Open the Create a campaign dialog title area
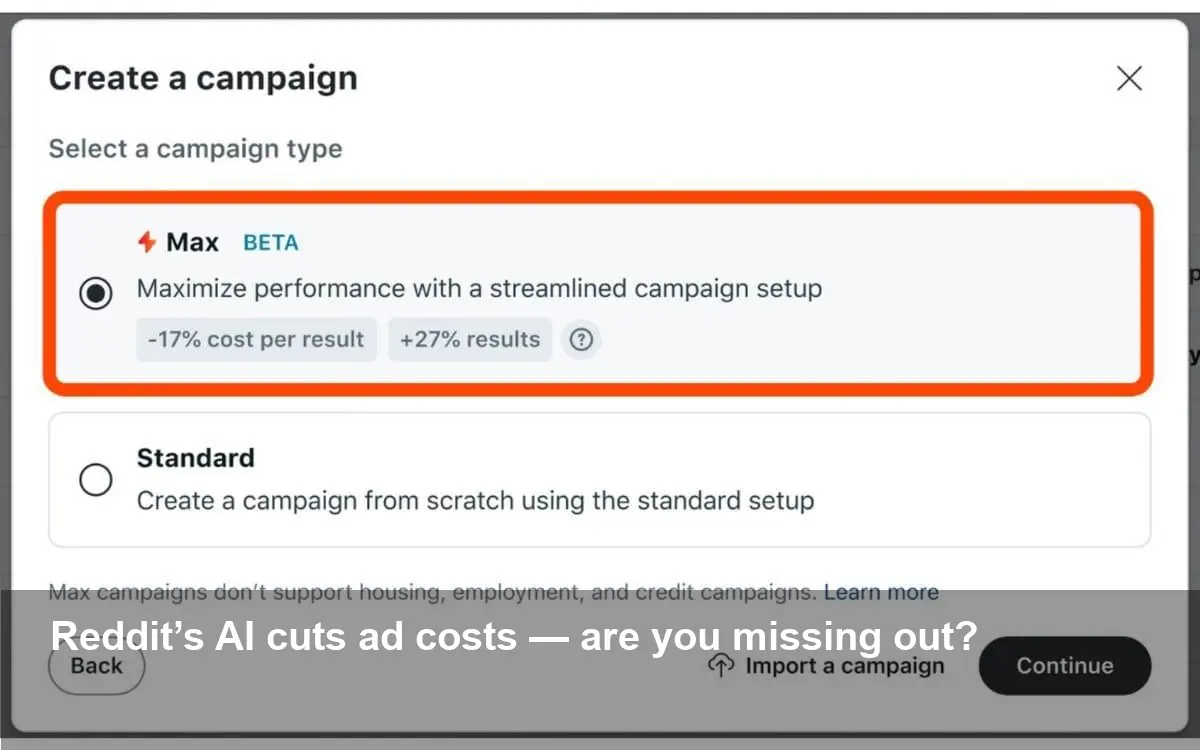The height and width of the screenshot is (750, 1200). (x=202, y=78)
